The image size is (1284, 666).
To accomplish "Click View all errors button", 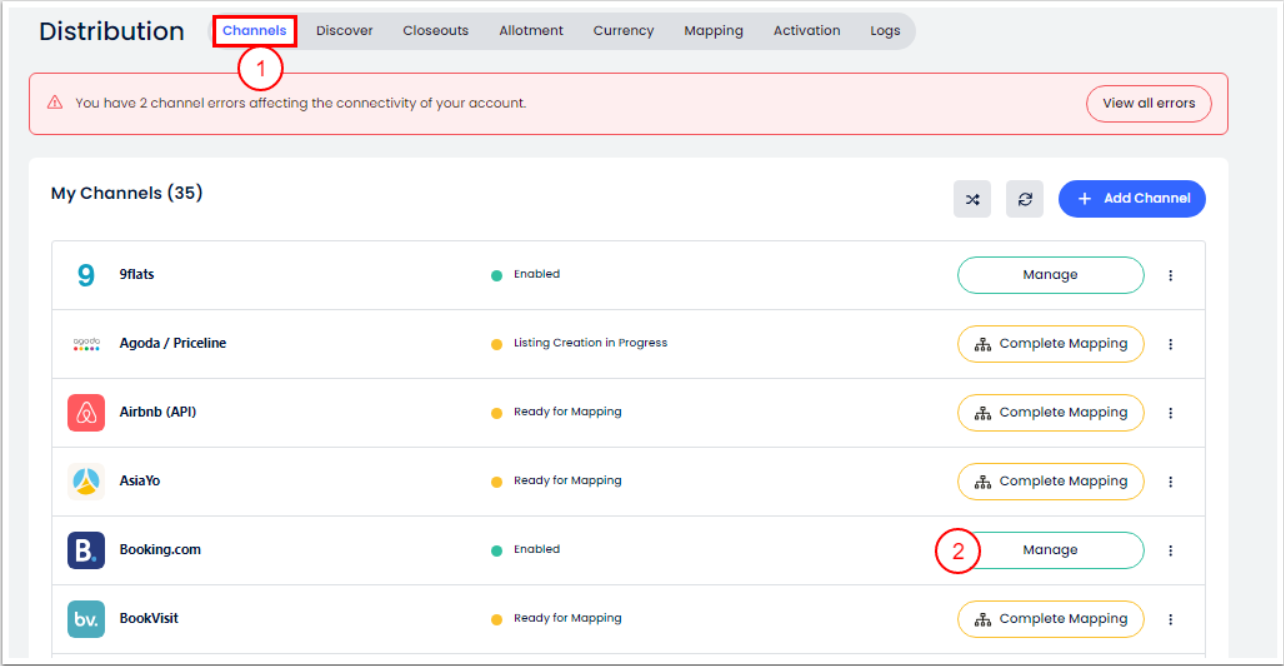I will tap(1148, 103).
